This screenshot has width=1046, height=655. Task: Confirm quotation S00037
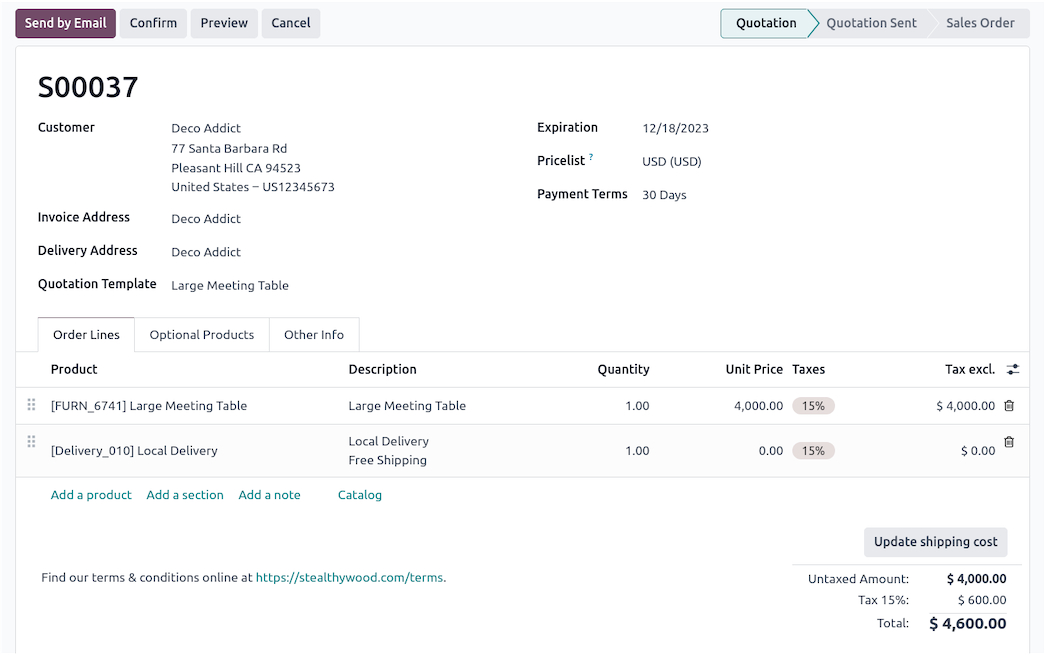pyautogui.click(x=153, y=22)
